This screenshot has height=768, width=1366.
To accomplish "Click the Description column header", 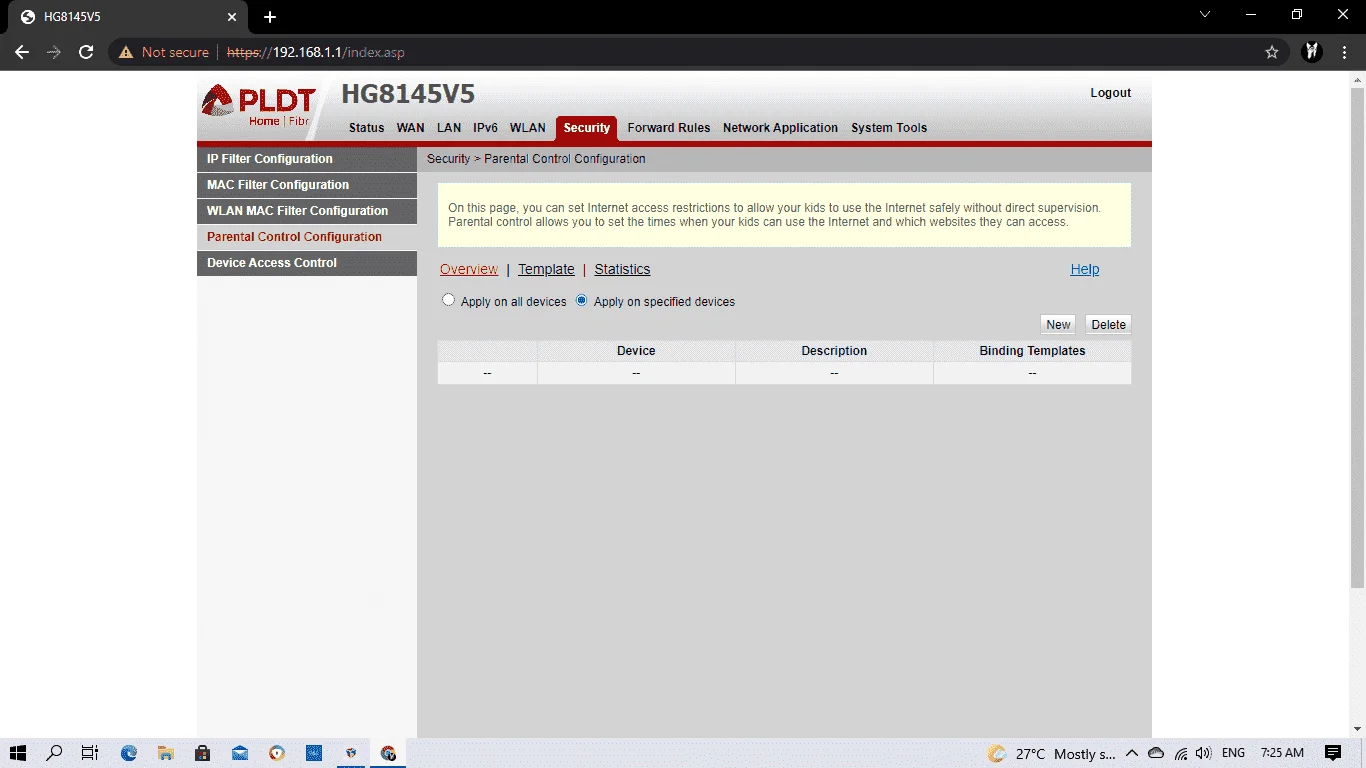I will pyautogui.click(x=834, y=351).
